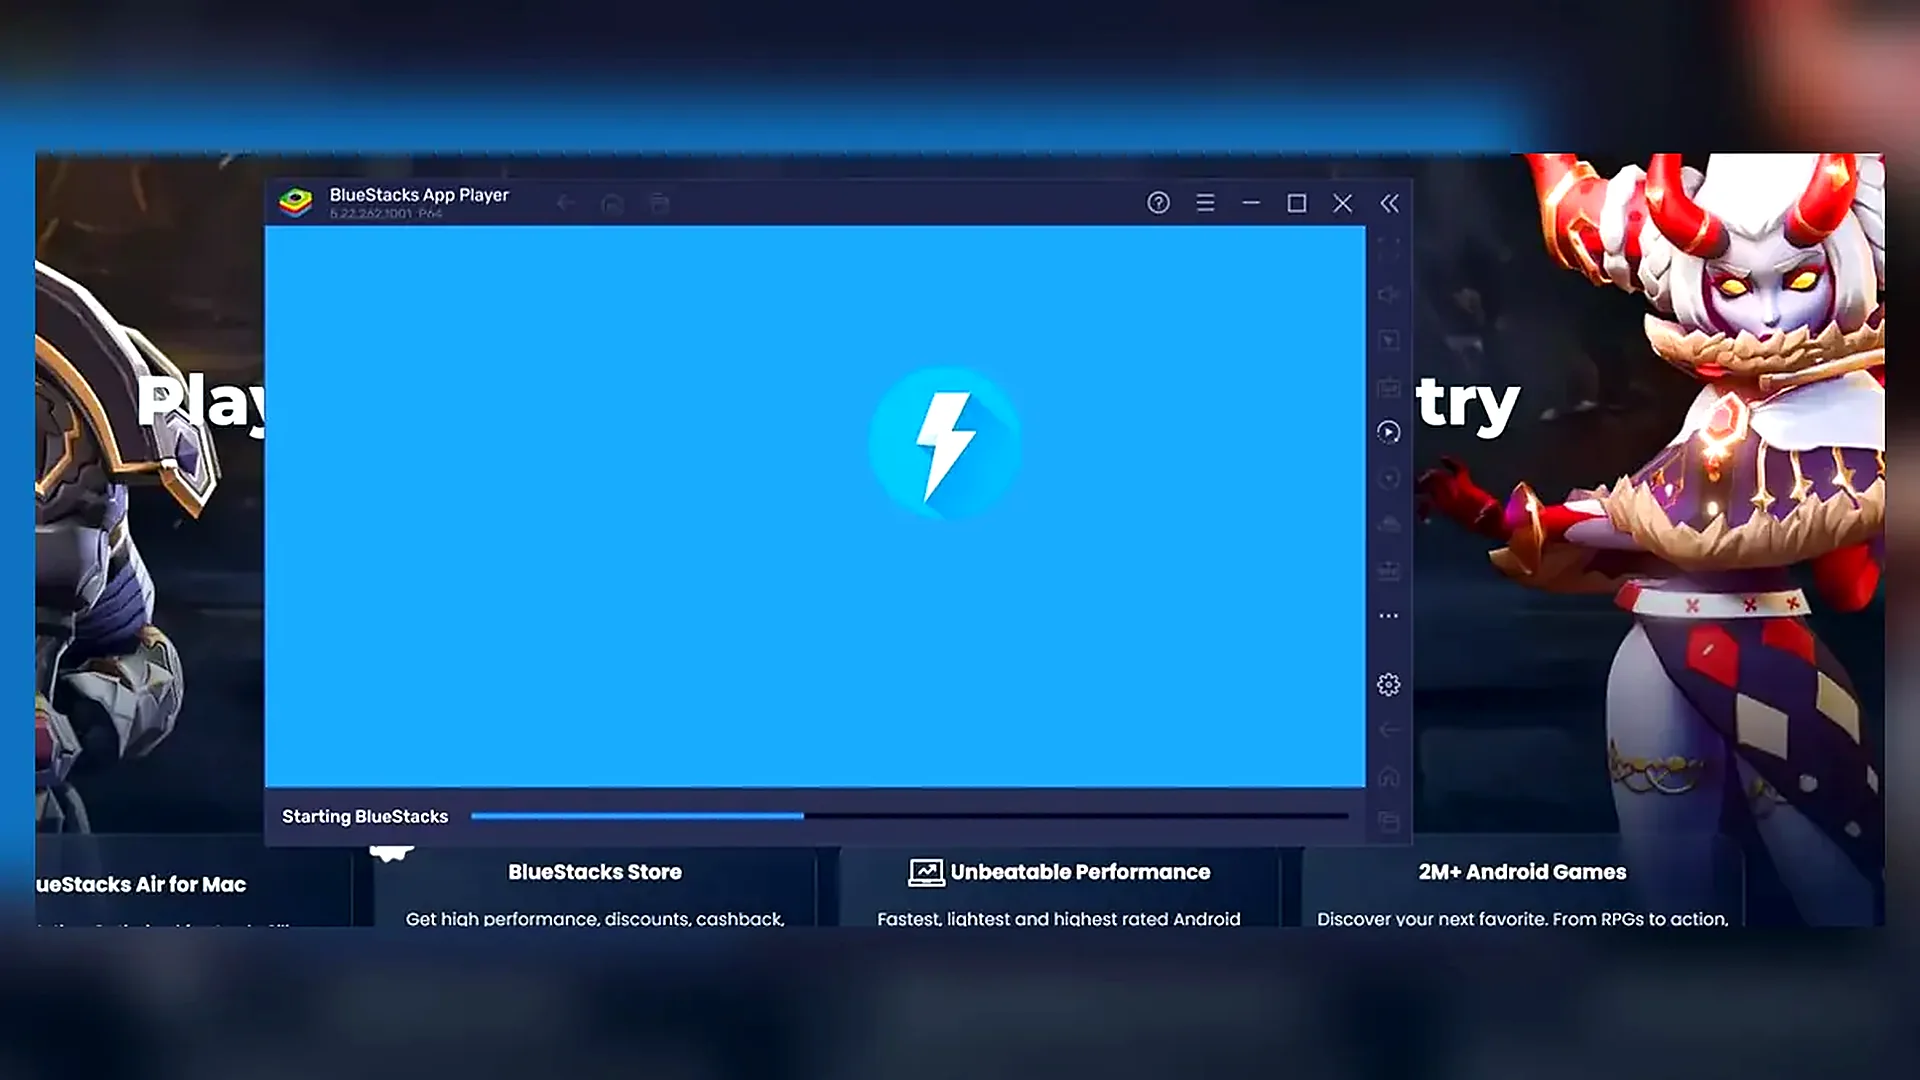Click the dimmed home icon in the title bar
The image size is (1920, 1080).
(x=612, y=204)
